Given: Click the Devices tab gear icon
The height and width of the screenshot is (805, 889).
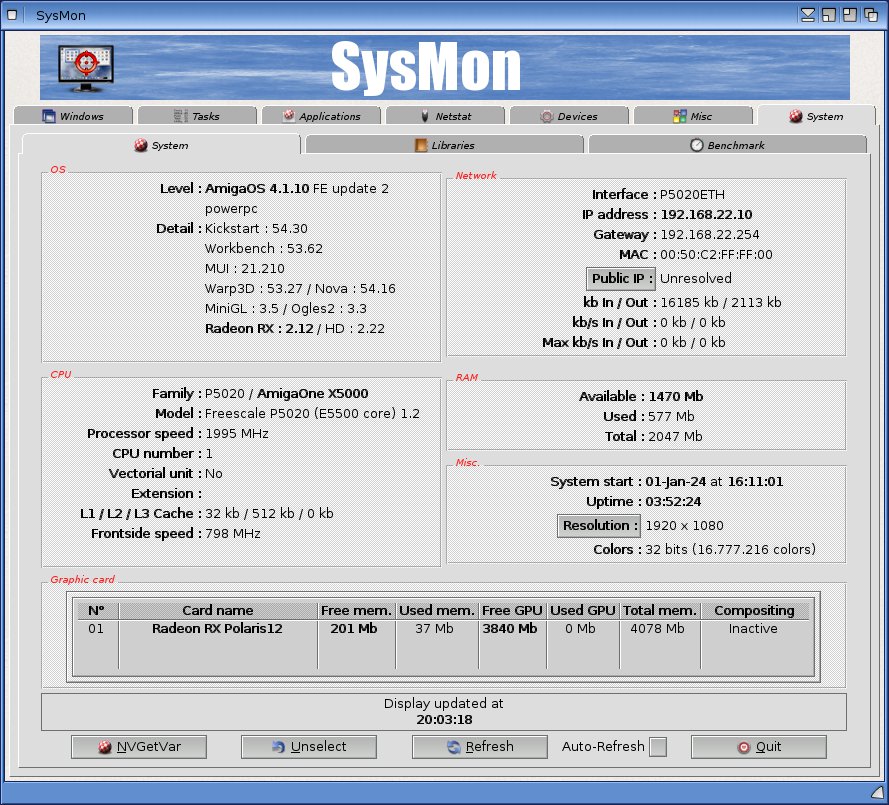Looking at the screenshot, I should (x=547, y=116).
